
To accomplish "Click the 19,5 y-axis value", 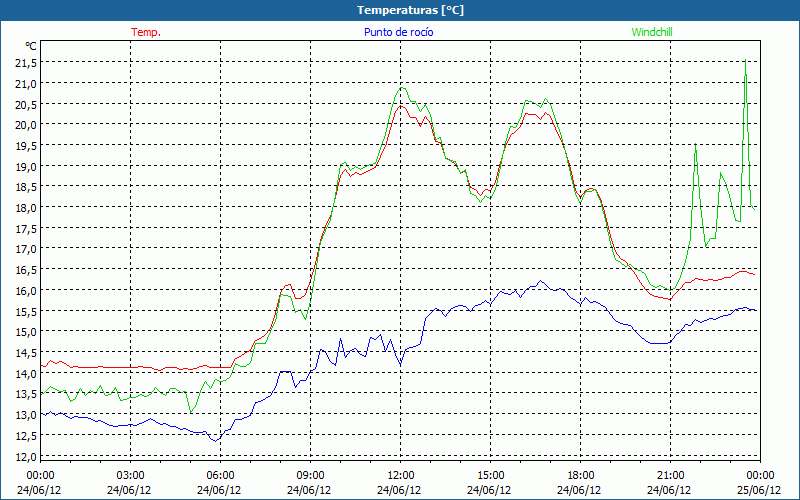I will (27, 145).
